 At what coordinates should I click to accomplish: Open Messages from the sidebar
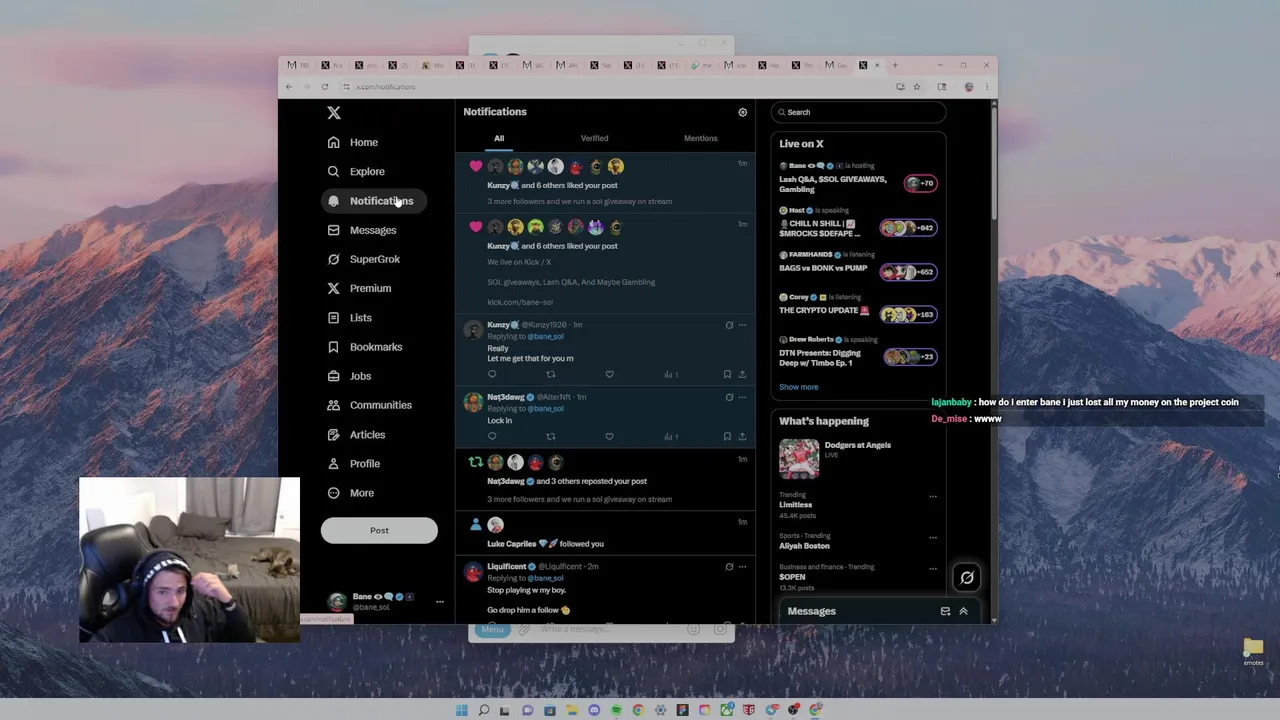[362, 230]
